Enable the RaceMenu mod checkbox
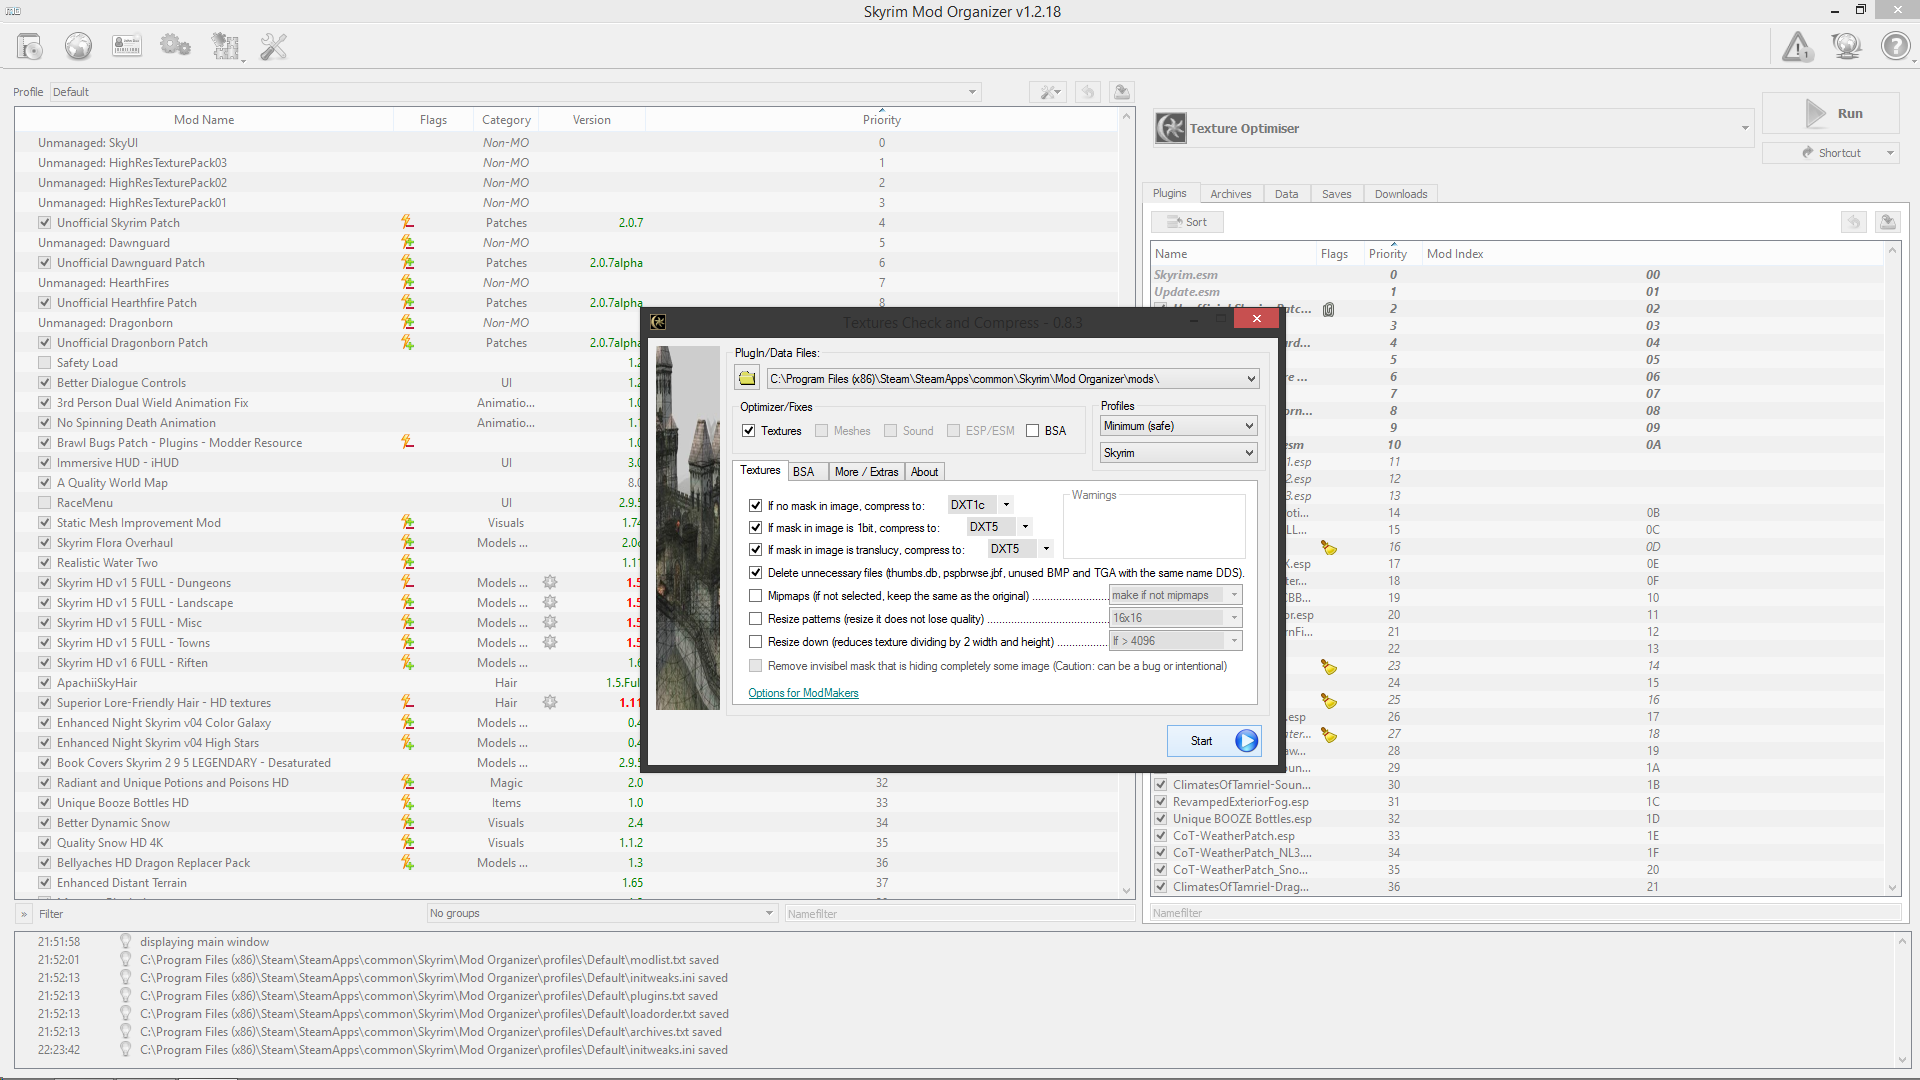Viewport: 1920px width, 1080px height. (x=45, y=502)
